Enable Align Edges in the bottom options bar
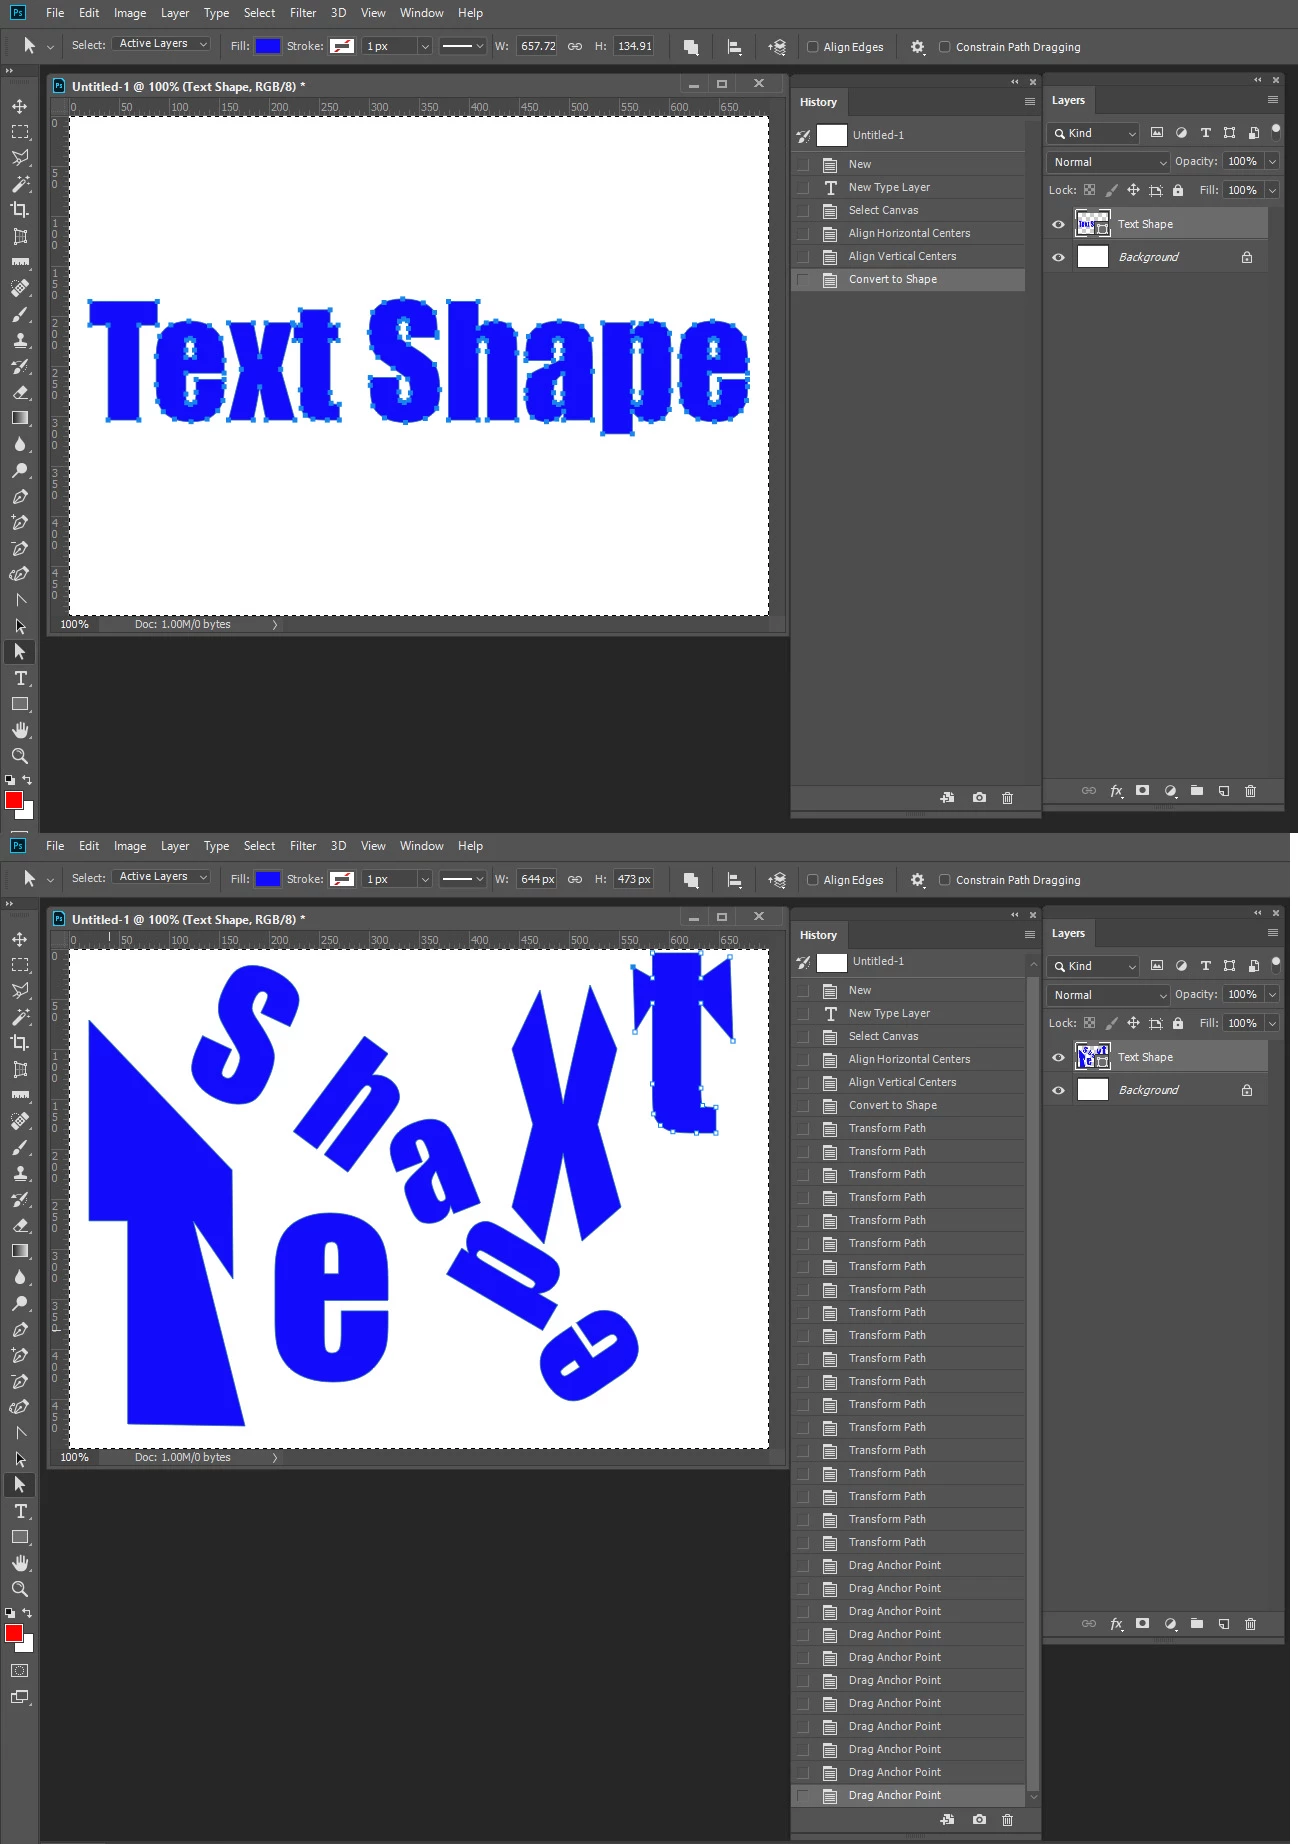1298x1844 pixels. click(x=813, y=880)
